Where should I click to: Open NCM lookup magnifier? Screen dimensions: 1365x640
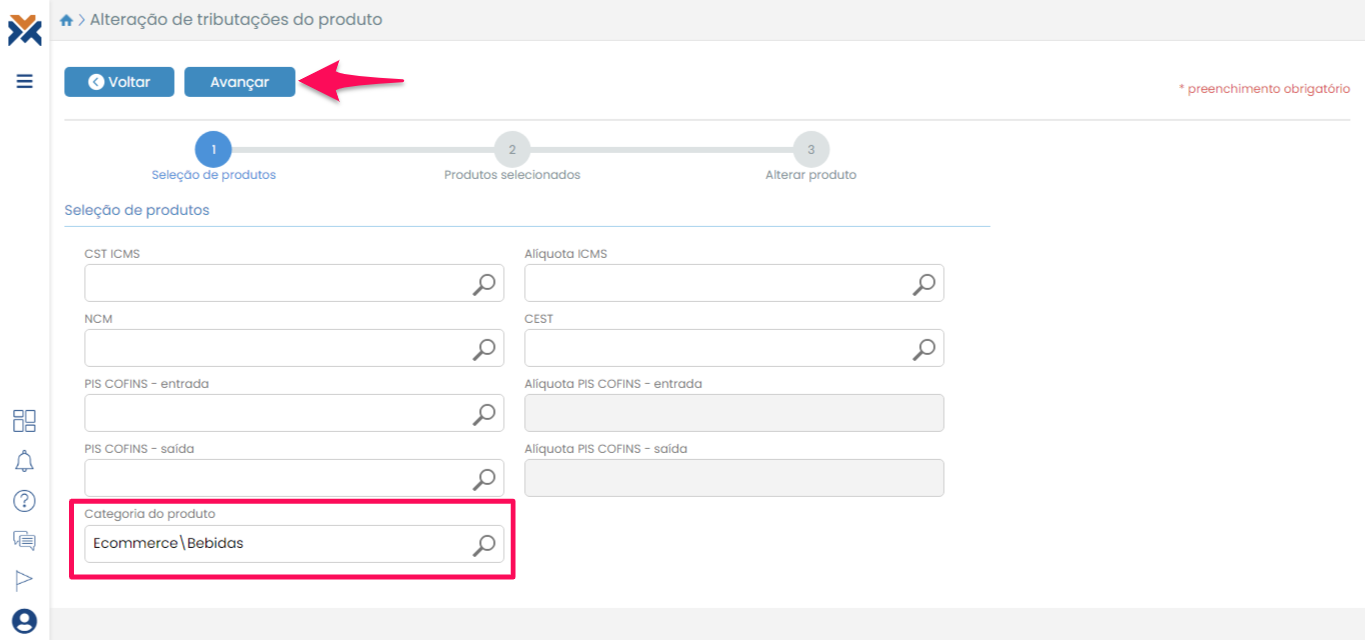click(484, 349)
